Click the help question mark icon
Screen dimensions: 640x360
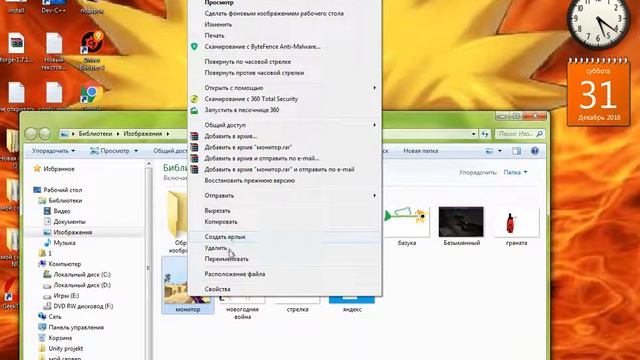(535, 151)
